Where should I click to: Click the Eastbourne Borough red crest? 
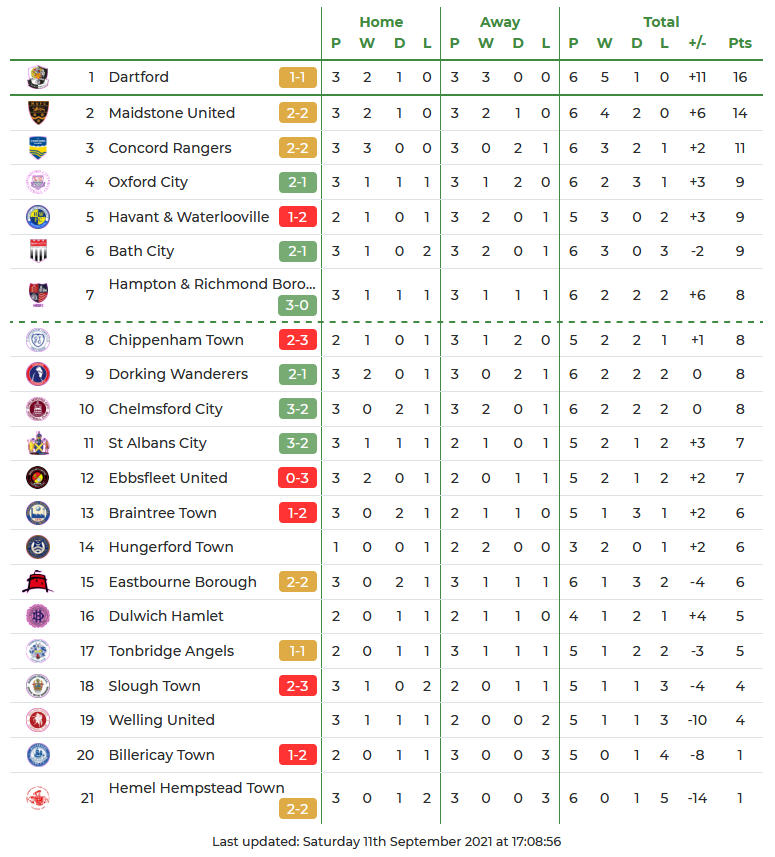point(38,582)
